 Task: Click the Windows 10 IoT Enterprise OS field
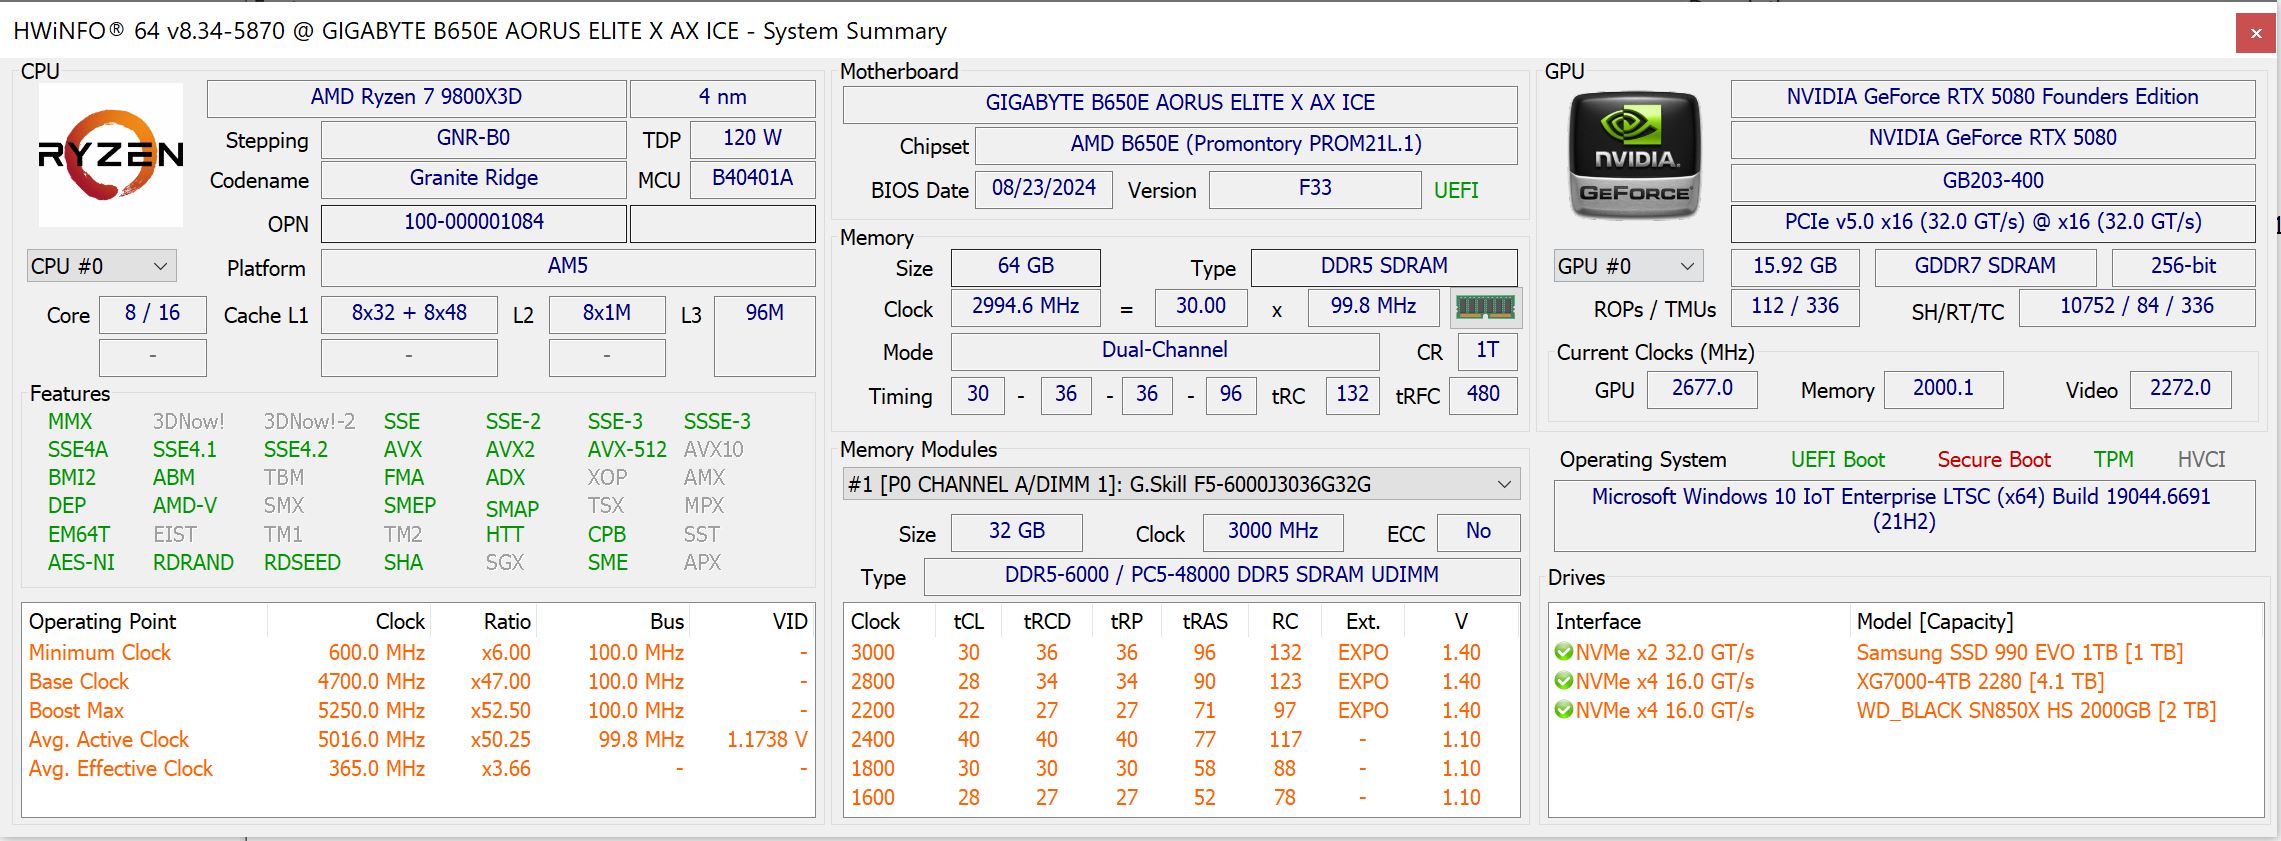pyautogui.click(x=1902, y=510)
